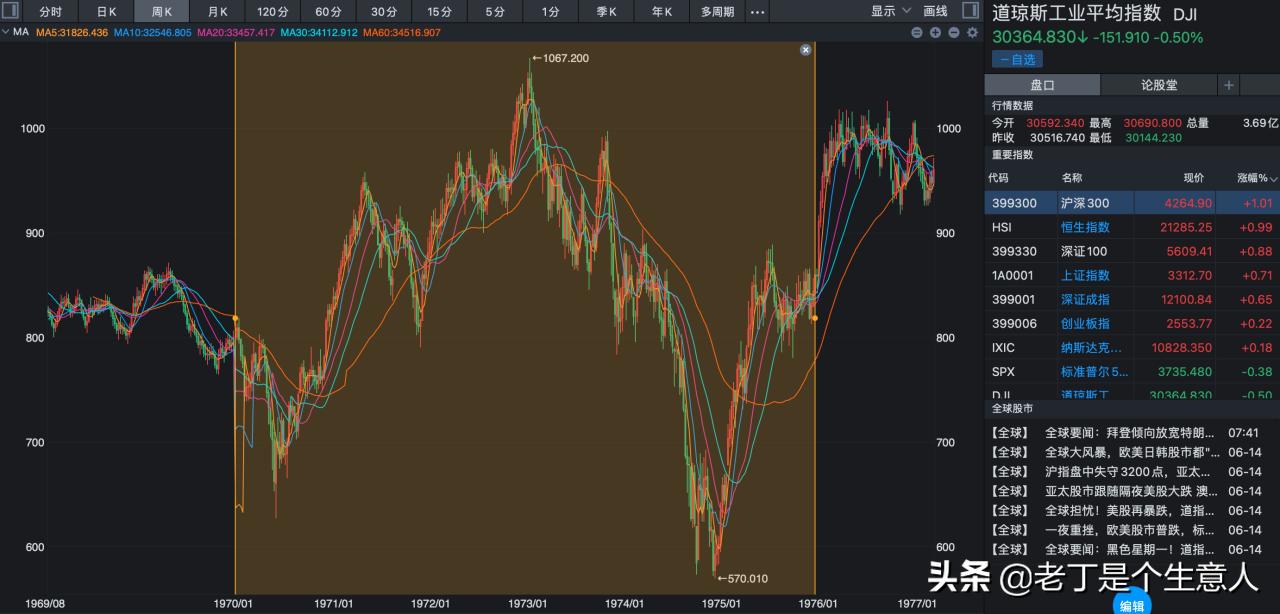Screen dimensions: 1280x614
Task: Open the 多周期 multi-period view
Action: tap(717, 12)
